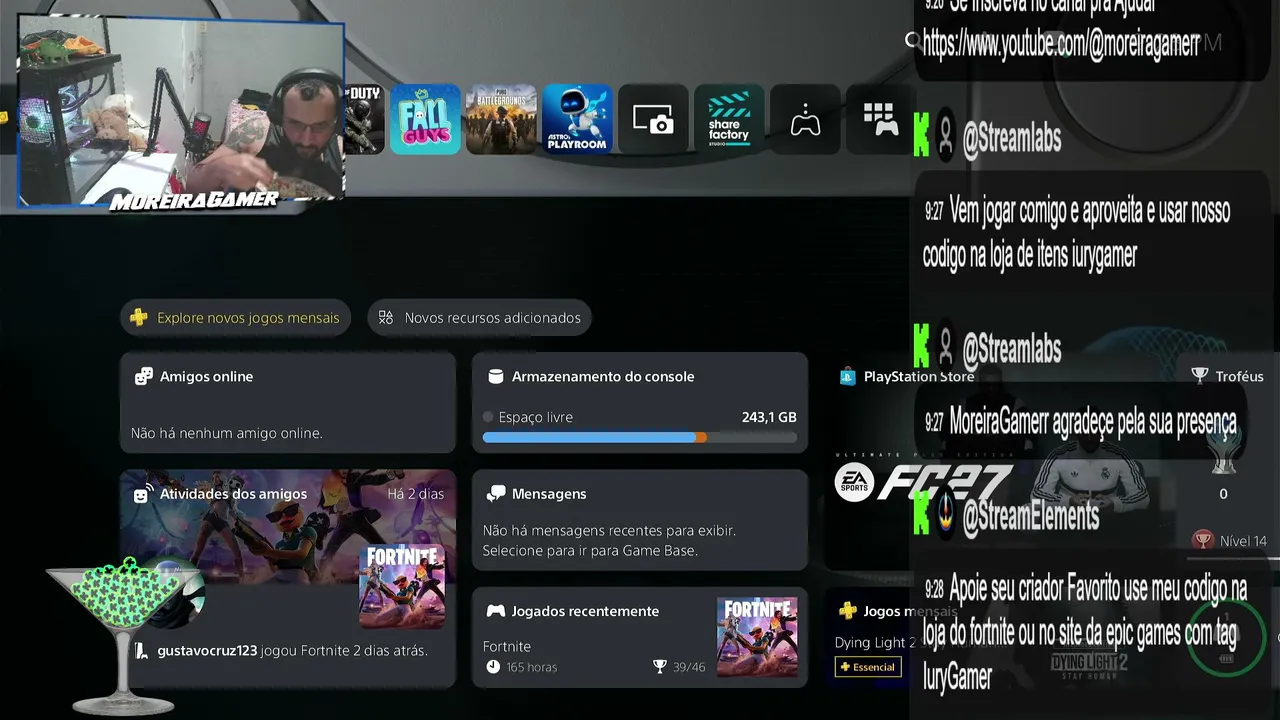This screenshot has height=720, width=1280.
Task: Select the controller icon in the game row
Action: click(x=805, y=119)
